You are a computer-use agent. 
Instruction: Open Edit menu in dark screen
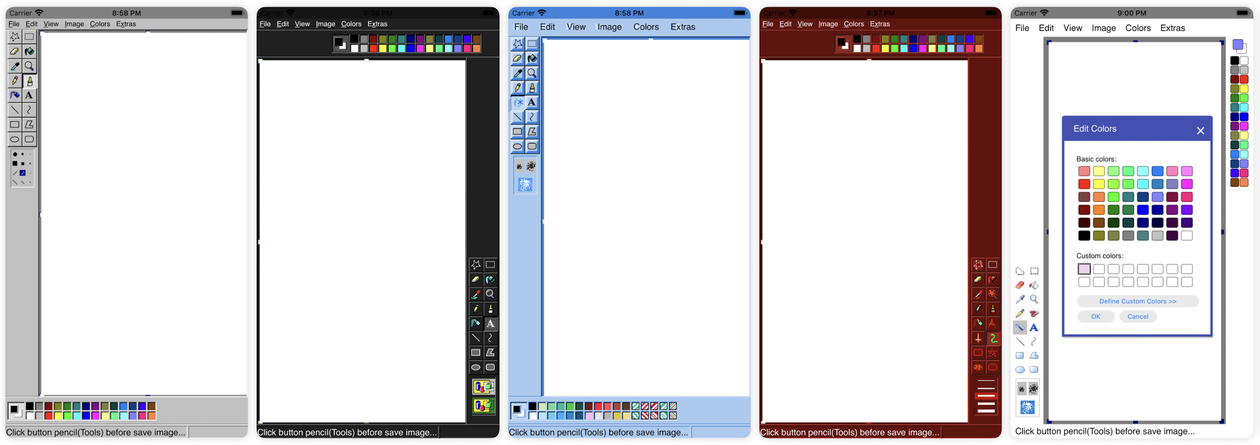[283, 23]
